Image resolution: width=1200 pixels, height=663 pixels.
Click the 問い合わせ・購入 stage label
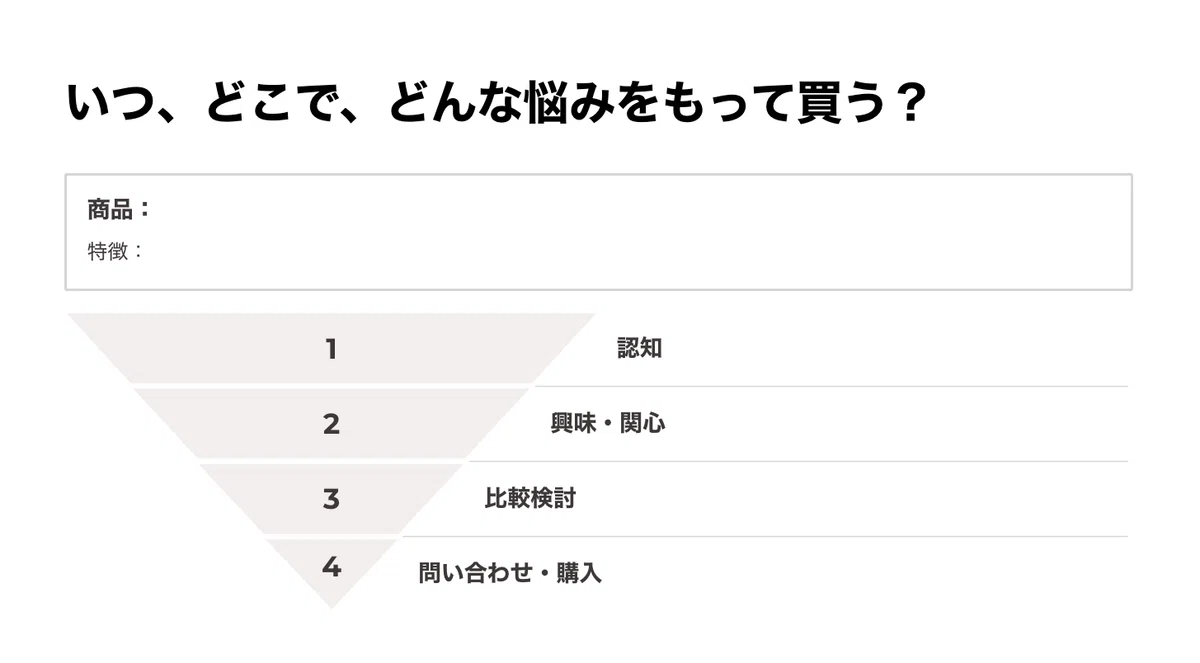pyautogui.click(x=510, y=573)
